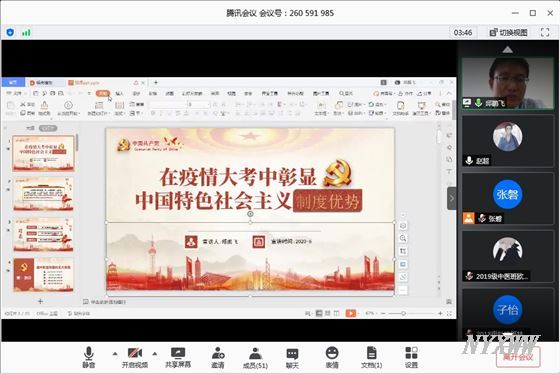Image resolution: width=560 pixels, height=373 pixels.
Task: Click the blue shield security icon
Action: [10, 33]
